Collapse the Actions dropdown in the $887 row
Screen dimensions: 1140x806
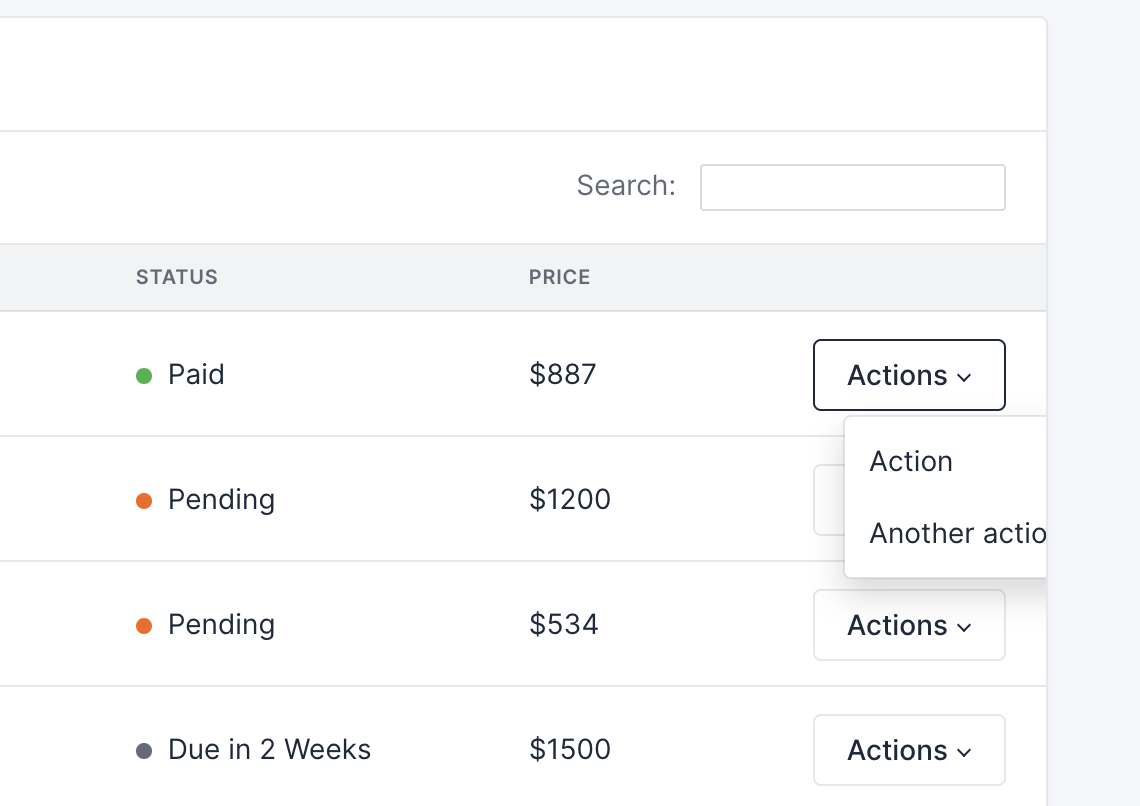click(x=909, y=375)
